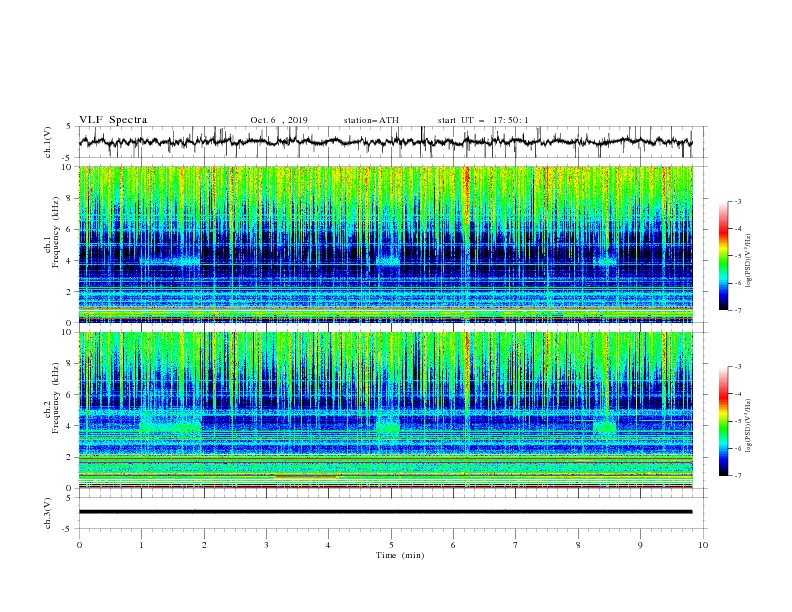
Task: Click the log(PSD) label by ch.2 color bar
Action: 749,426
